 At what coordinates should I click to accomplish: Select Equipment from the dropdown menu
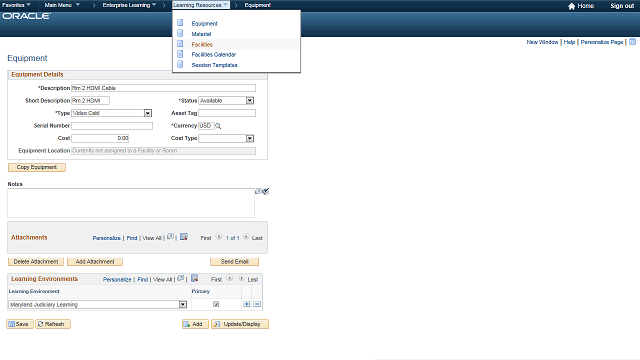204,24
